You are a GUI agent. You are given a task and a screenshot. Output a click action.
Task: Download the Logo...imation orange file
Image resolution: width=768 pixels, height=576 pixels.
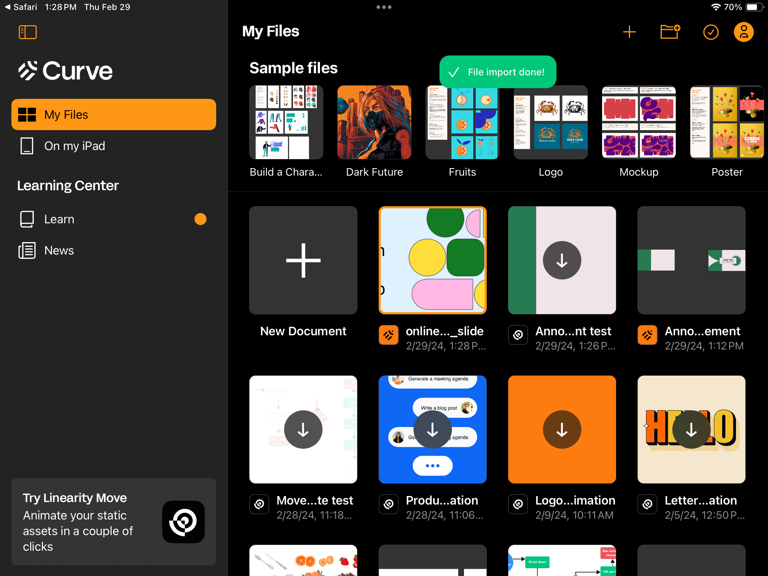562,430
